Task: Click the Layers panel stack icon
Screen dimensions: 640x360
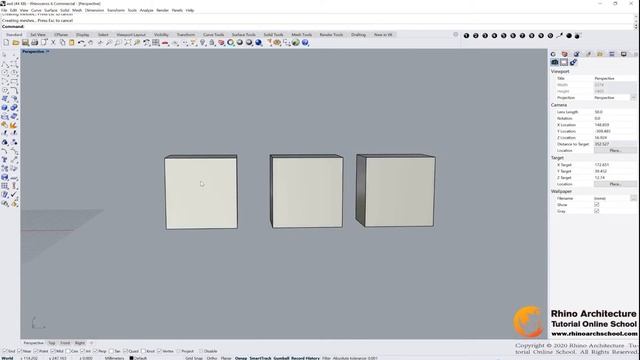Action: (x=611, y=54)
